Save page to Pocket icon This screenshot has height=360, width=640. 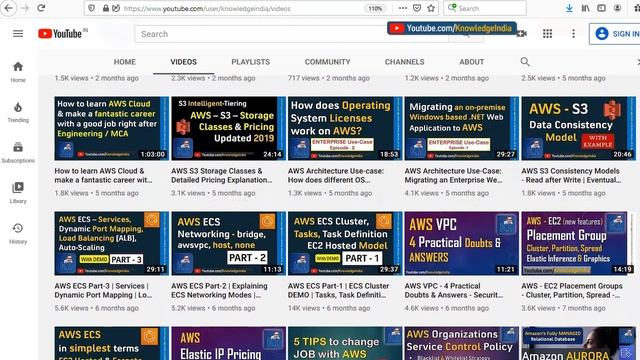coord(417,8)
